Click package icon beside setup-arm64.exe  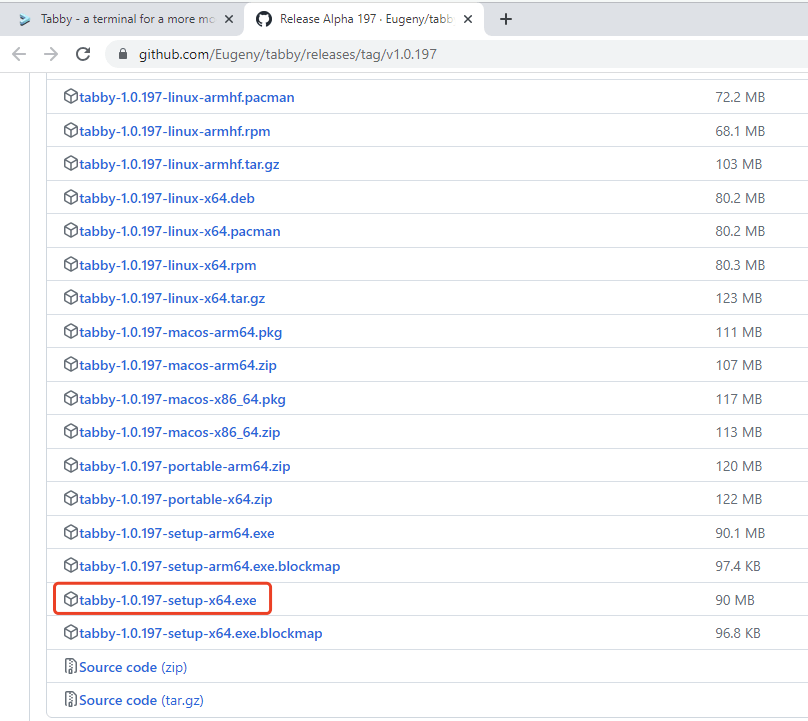[x=71, y=532]
